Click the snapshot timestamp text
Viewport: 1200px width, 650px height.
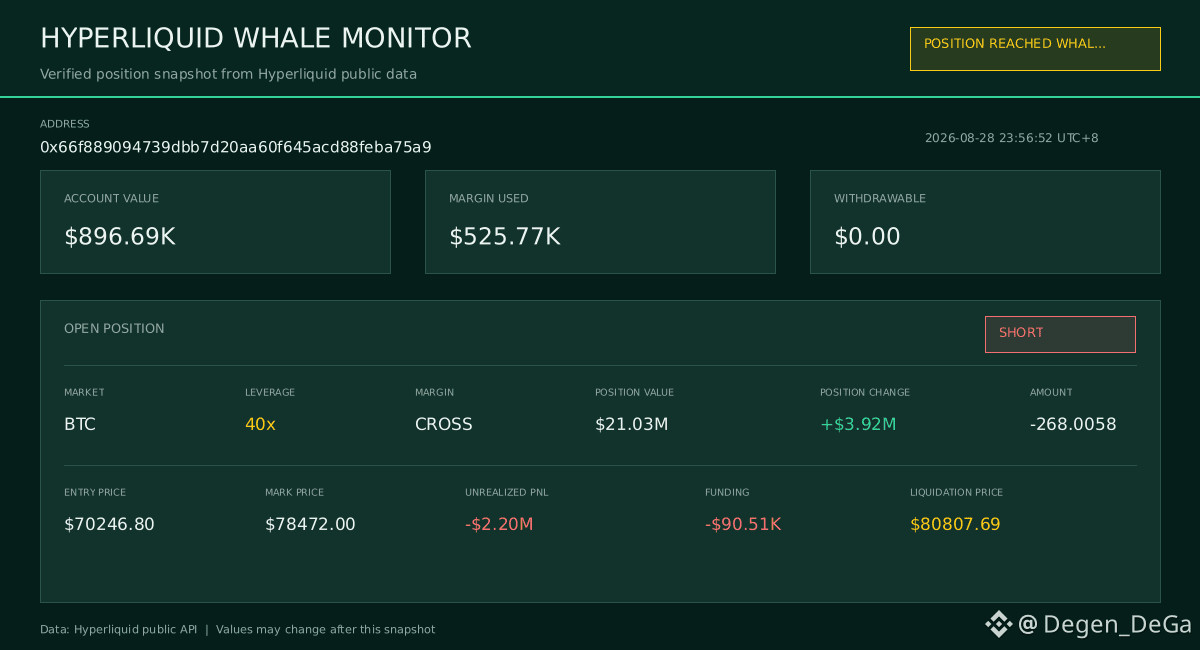point(1011,138)
